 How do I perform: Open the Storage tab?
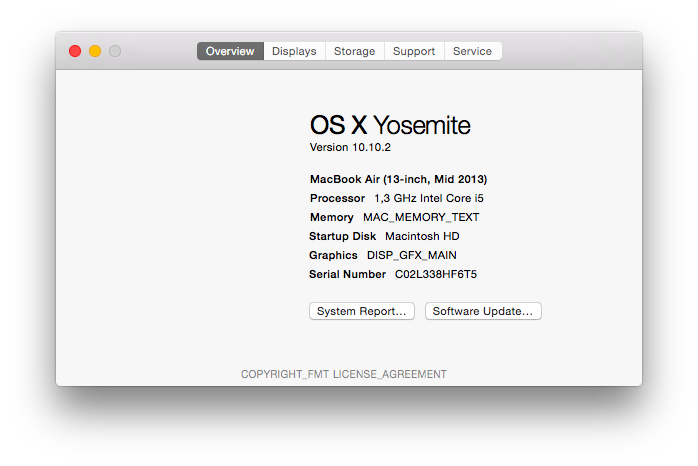[x=355, y=51]
